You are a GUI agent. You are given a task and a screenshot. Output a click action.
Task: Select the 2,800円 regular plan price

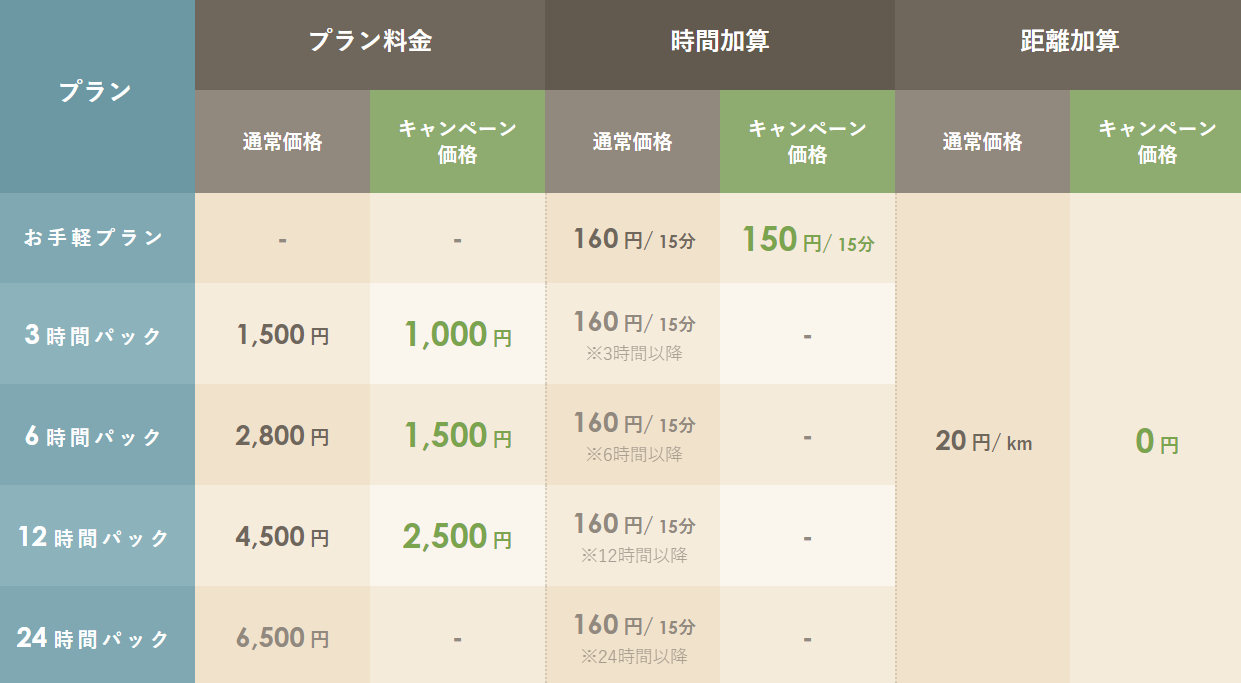(283, 436)
